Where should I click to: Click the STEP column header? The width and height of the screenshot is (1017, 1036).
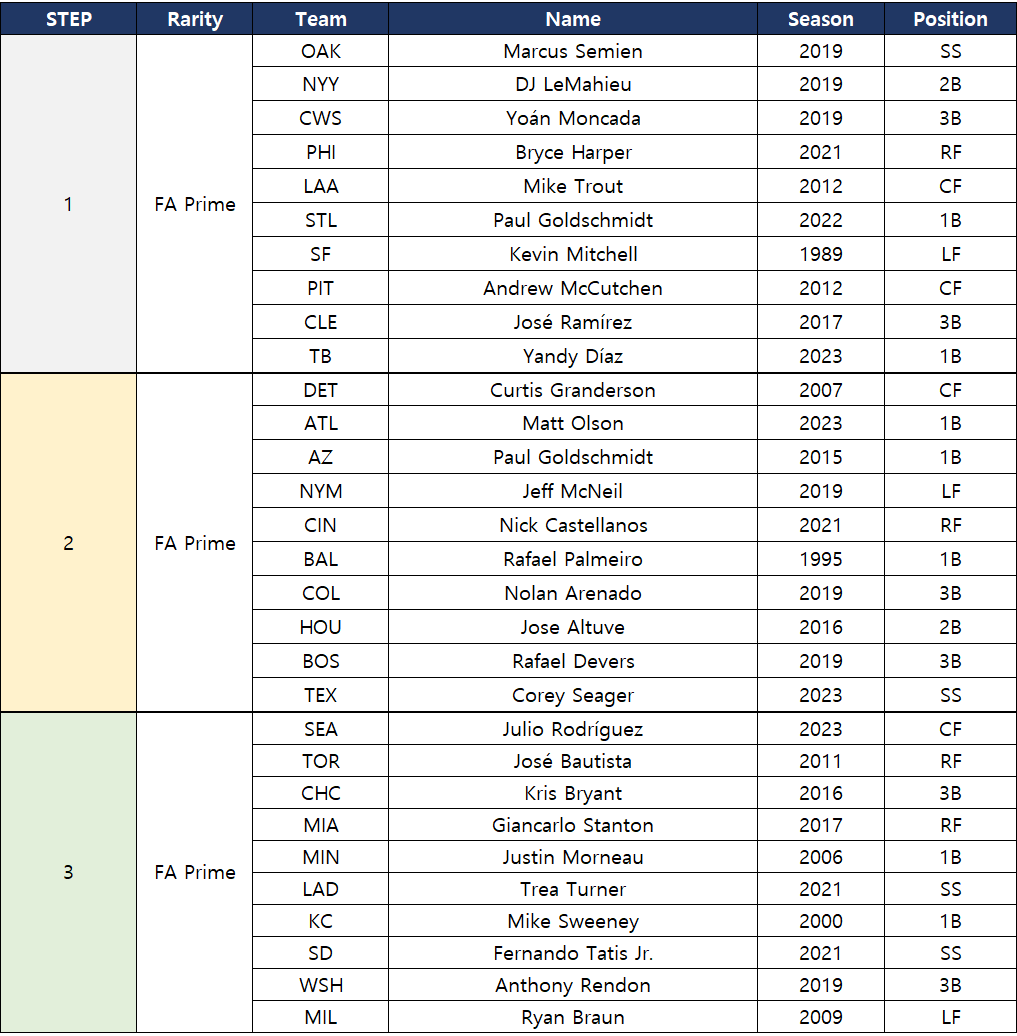[x=68, y=19]
